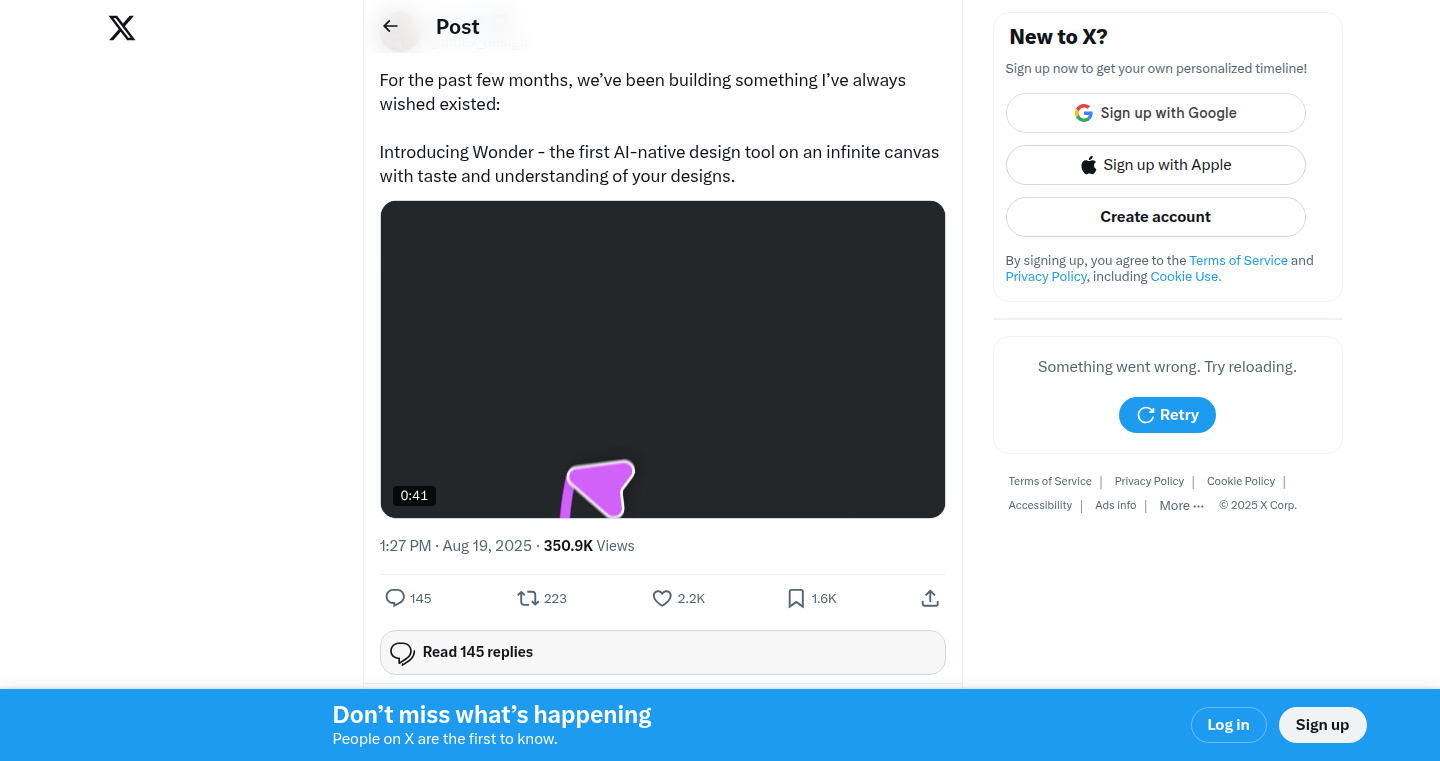Like the post with the heart icon
Screen dimensions: 1440x761
(662, 598)
